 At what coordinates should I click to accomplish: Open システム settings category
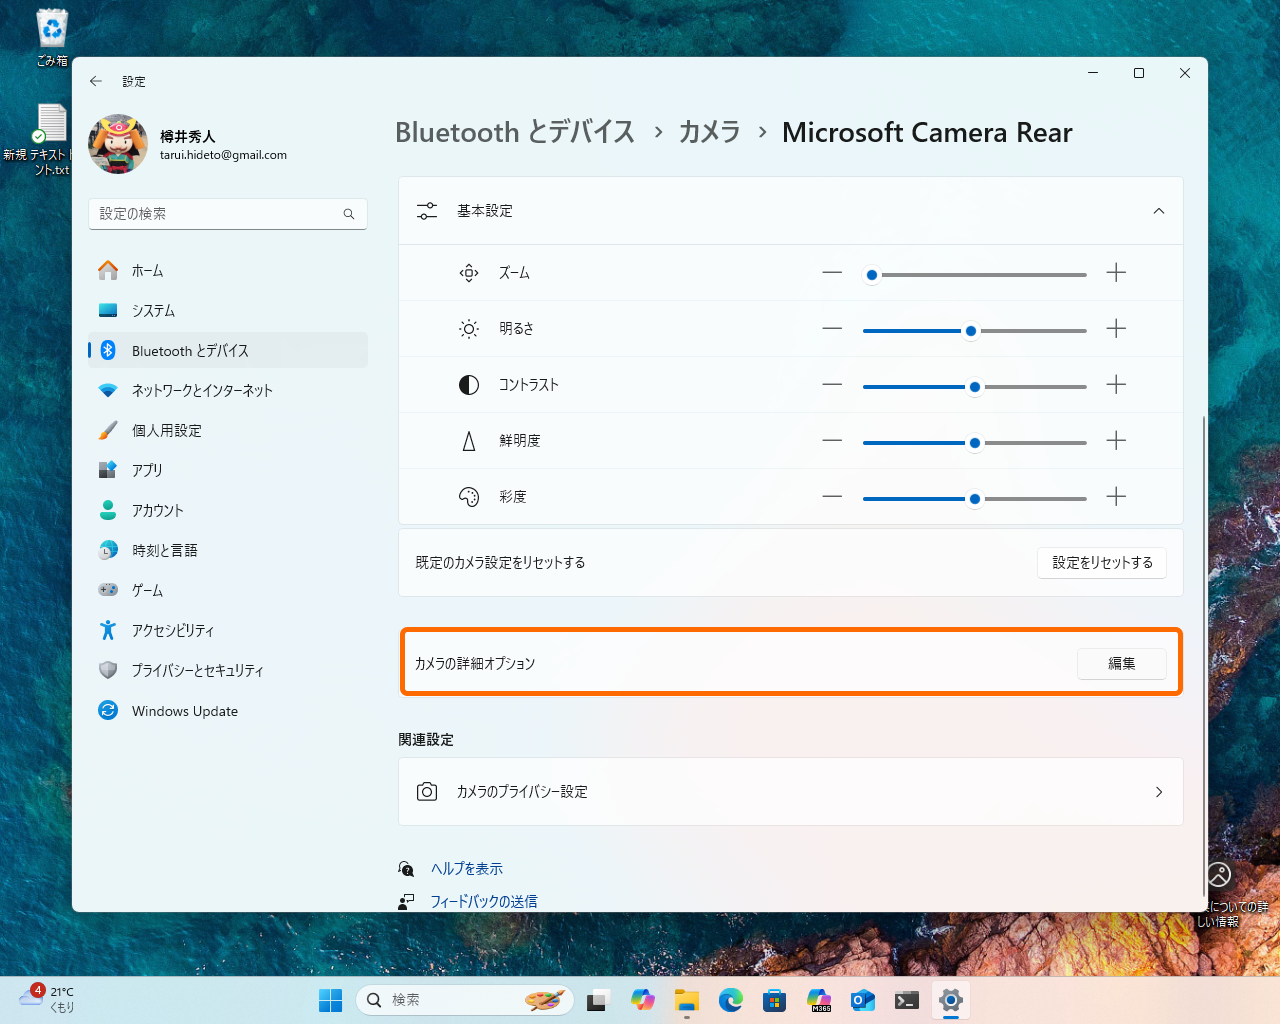[228, 311]
